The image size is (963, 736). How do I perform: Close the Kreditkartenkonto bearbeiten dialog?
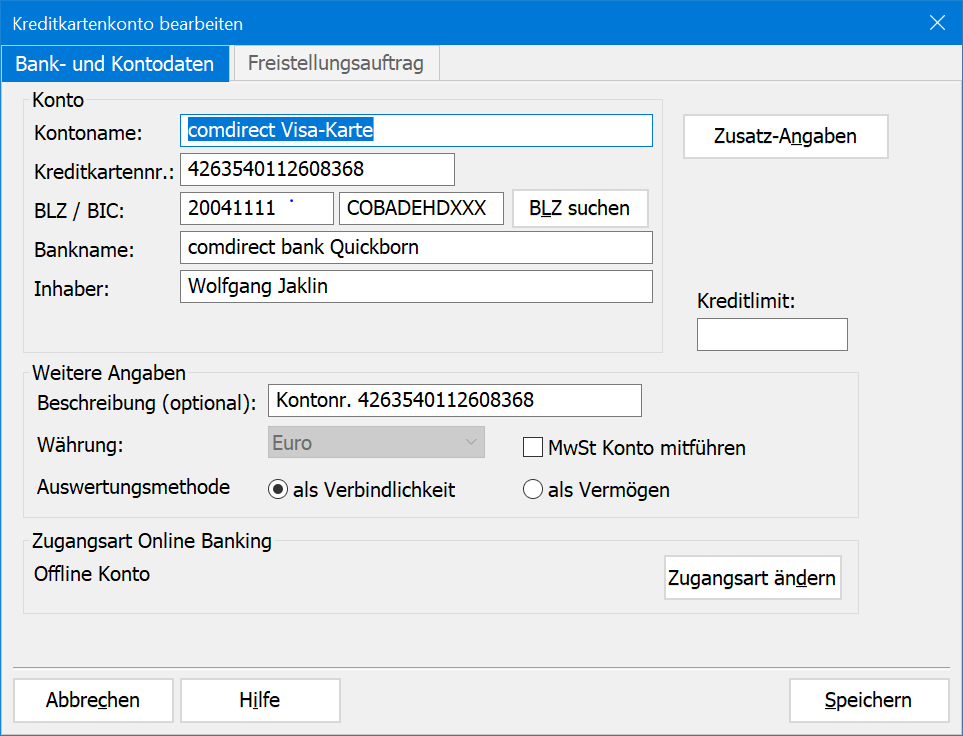[x=937, y=23]
